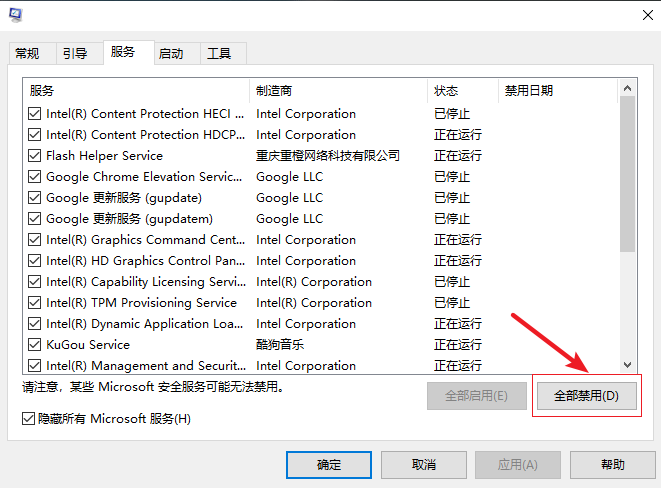Toggle 隐藏所有 Microsoft 服务 checkbox
This screenshot has height=488, width=661.
28,418
